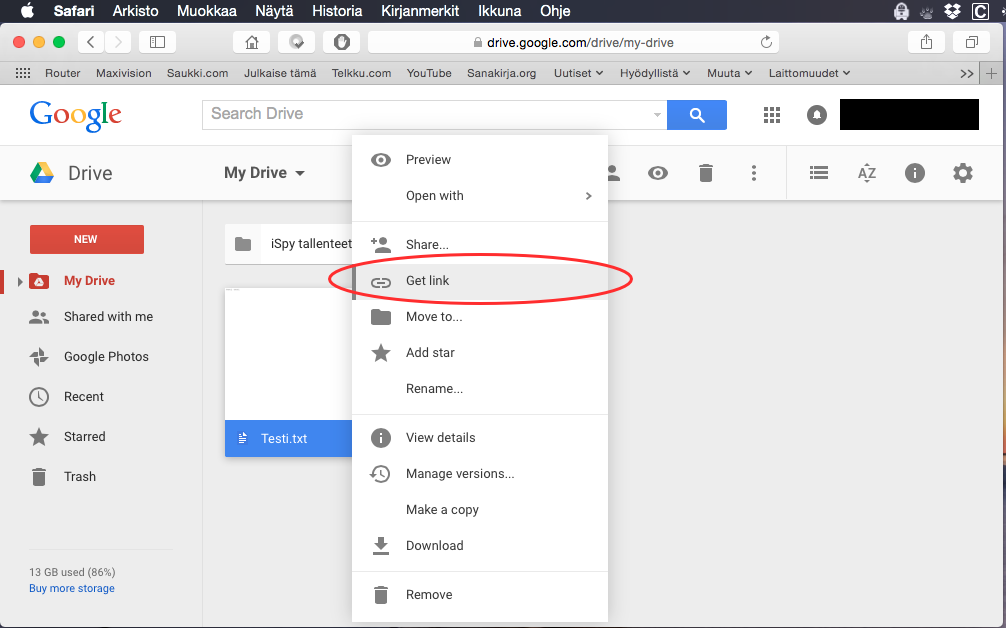Choose Download in the context menu
Screen dimensions: 1006x628
click(x=434, y=546)
